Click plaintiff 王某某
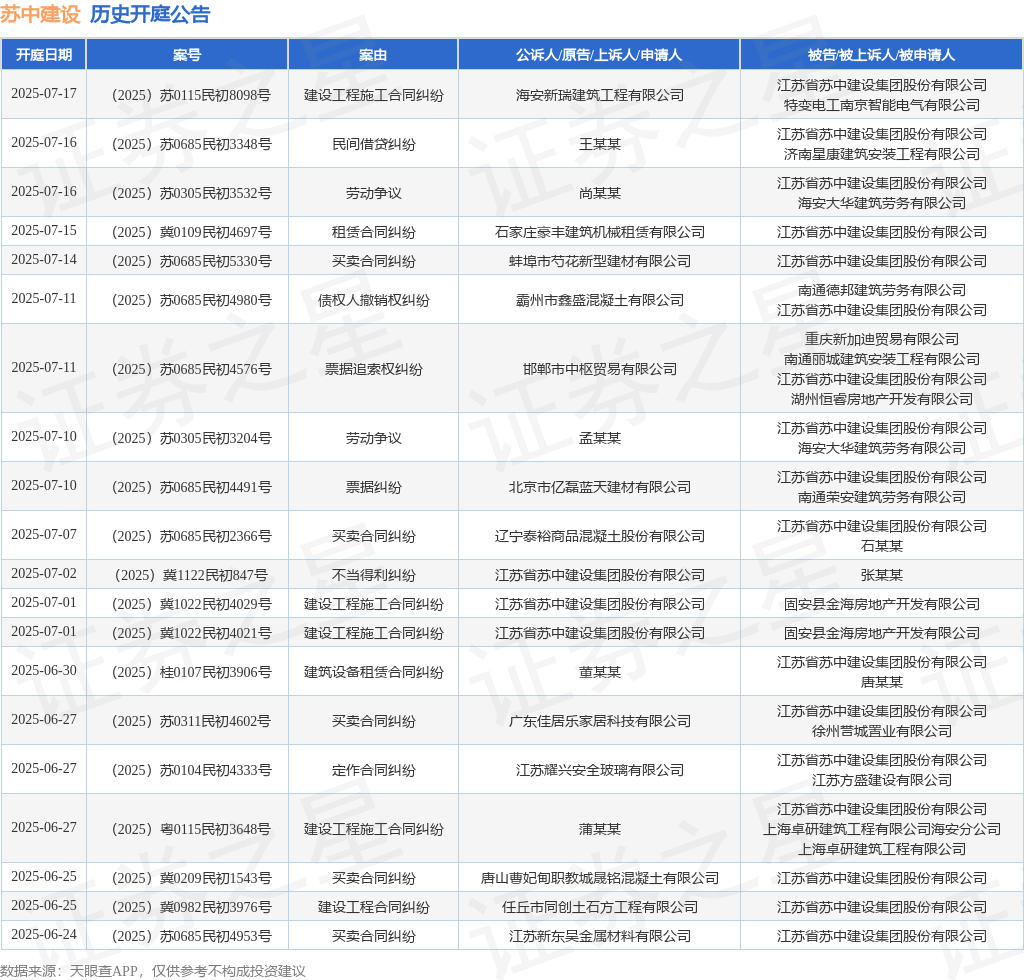Screen dimensions: 1024x980 [600, 144]
